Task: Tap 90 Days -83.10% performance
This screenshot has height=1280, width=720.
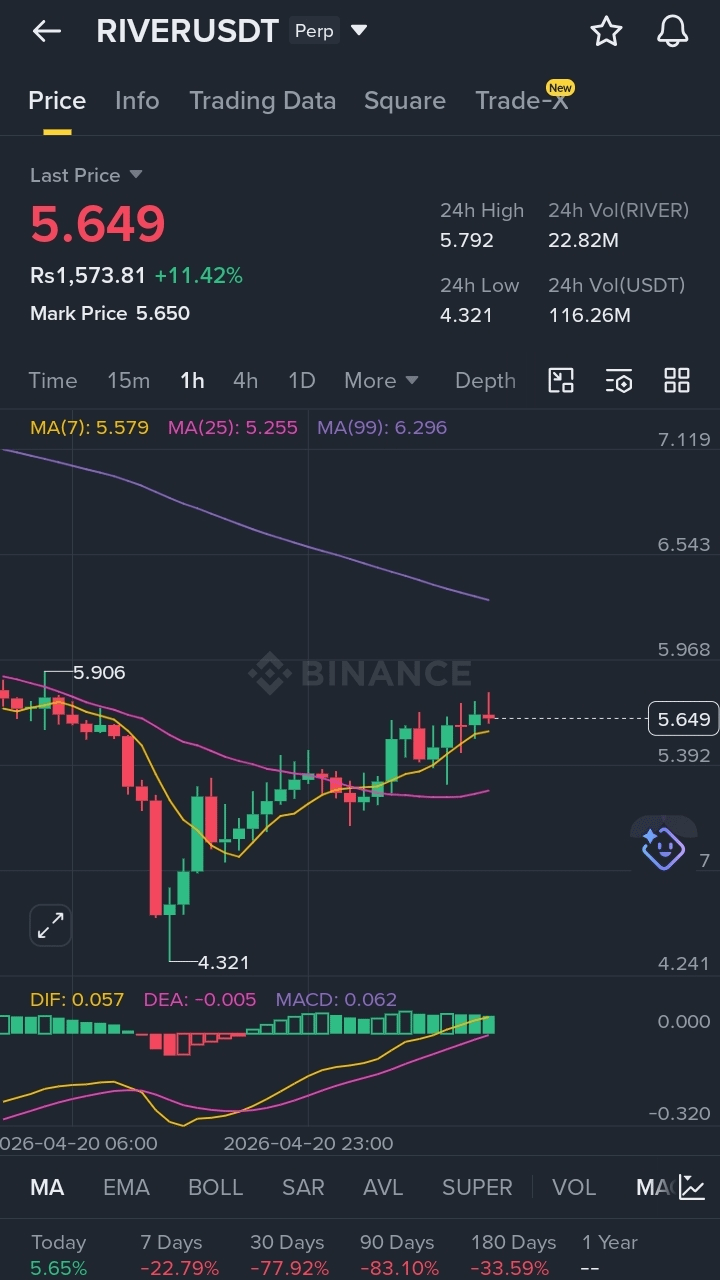Action: click(x=399, y=1255)
